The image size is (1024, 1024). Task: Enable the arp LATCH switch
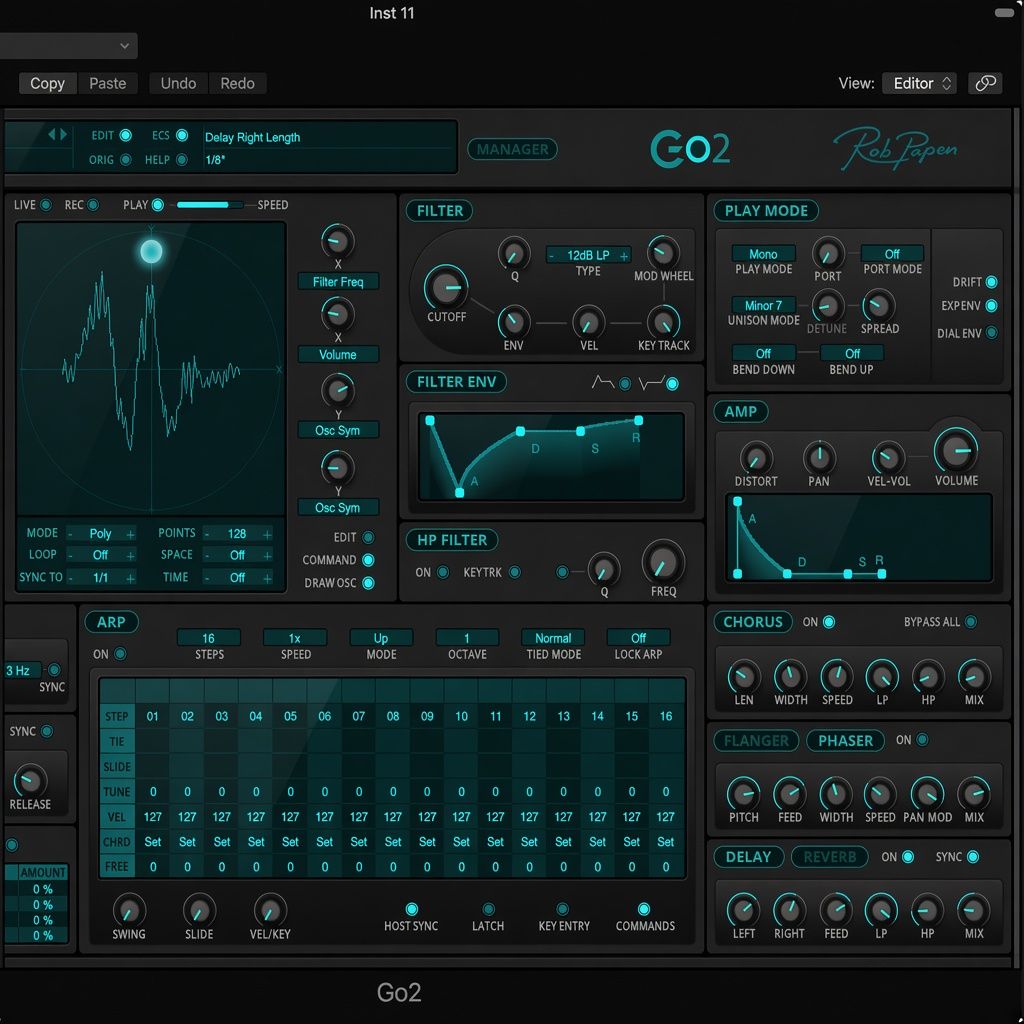tap(488, 909)
